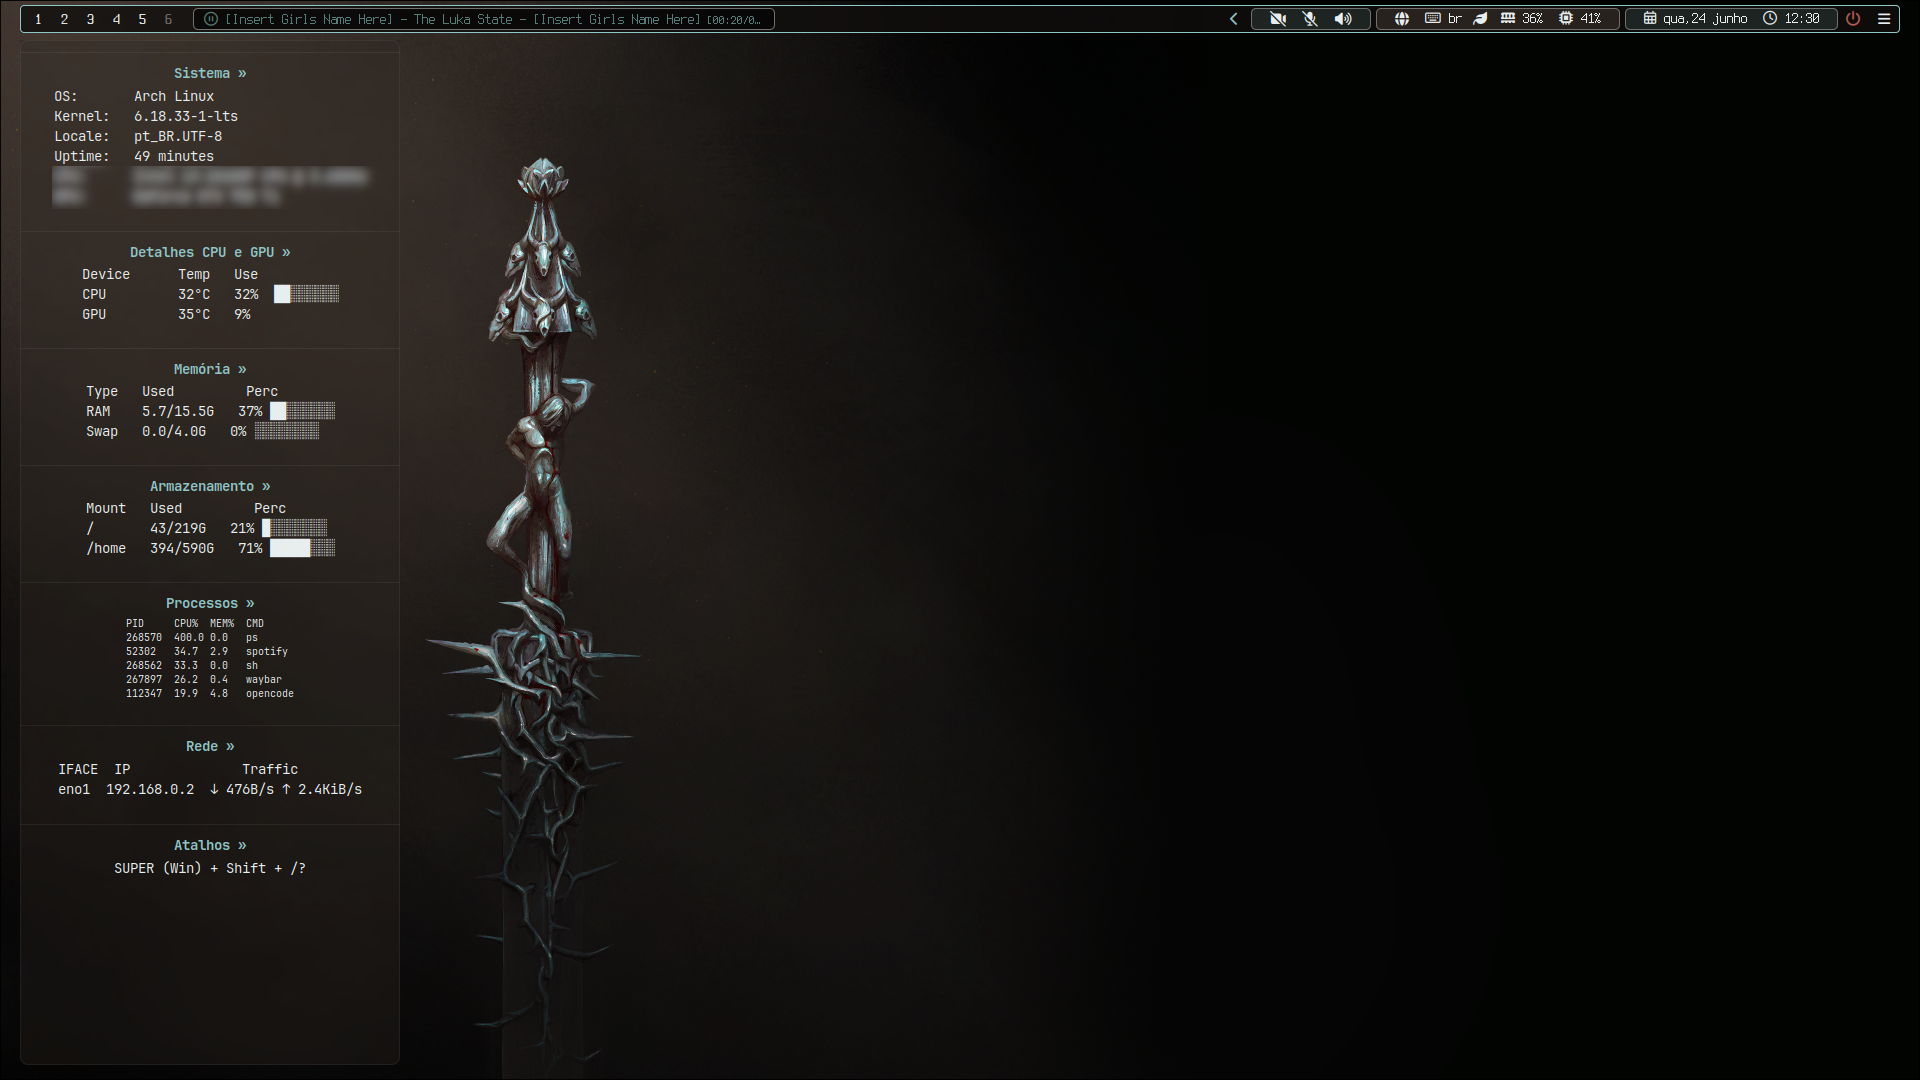Click the date qua, 24 junho
This screenshot has height=1080, width=1920.
pyautogui.click(x=1705, y=19)
